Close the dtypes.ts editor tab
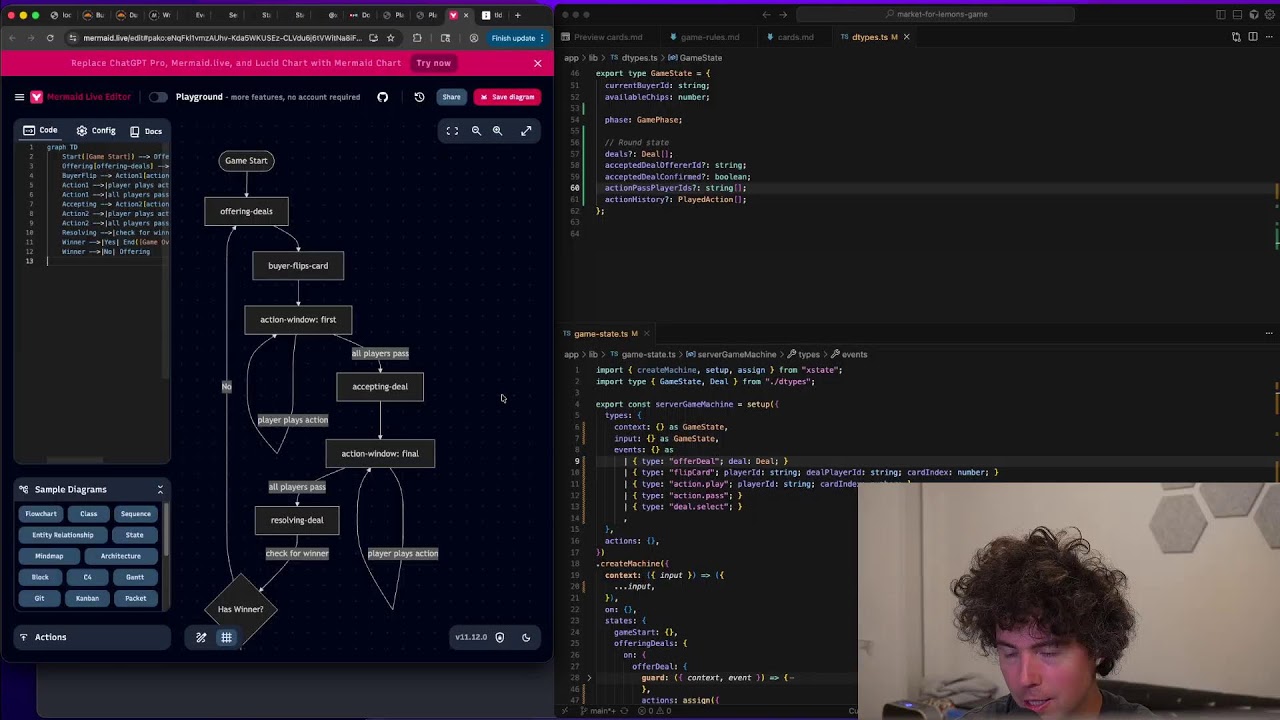This screenshot has height=720, width=1280. [x=906, y=37]
